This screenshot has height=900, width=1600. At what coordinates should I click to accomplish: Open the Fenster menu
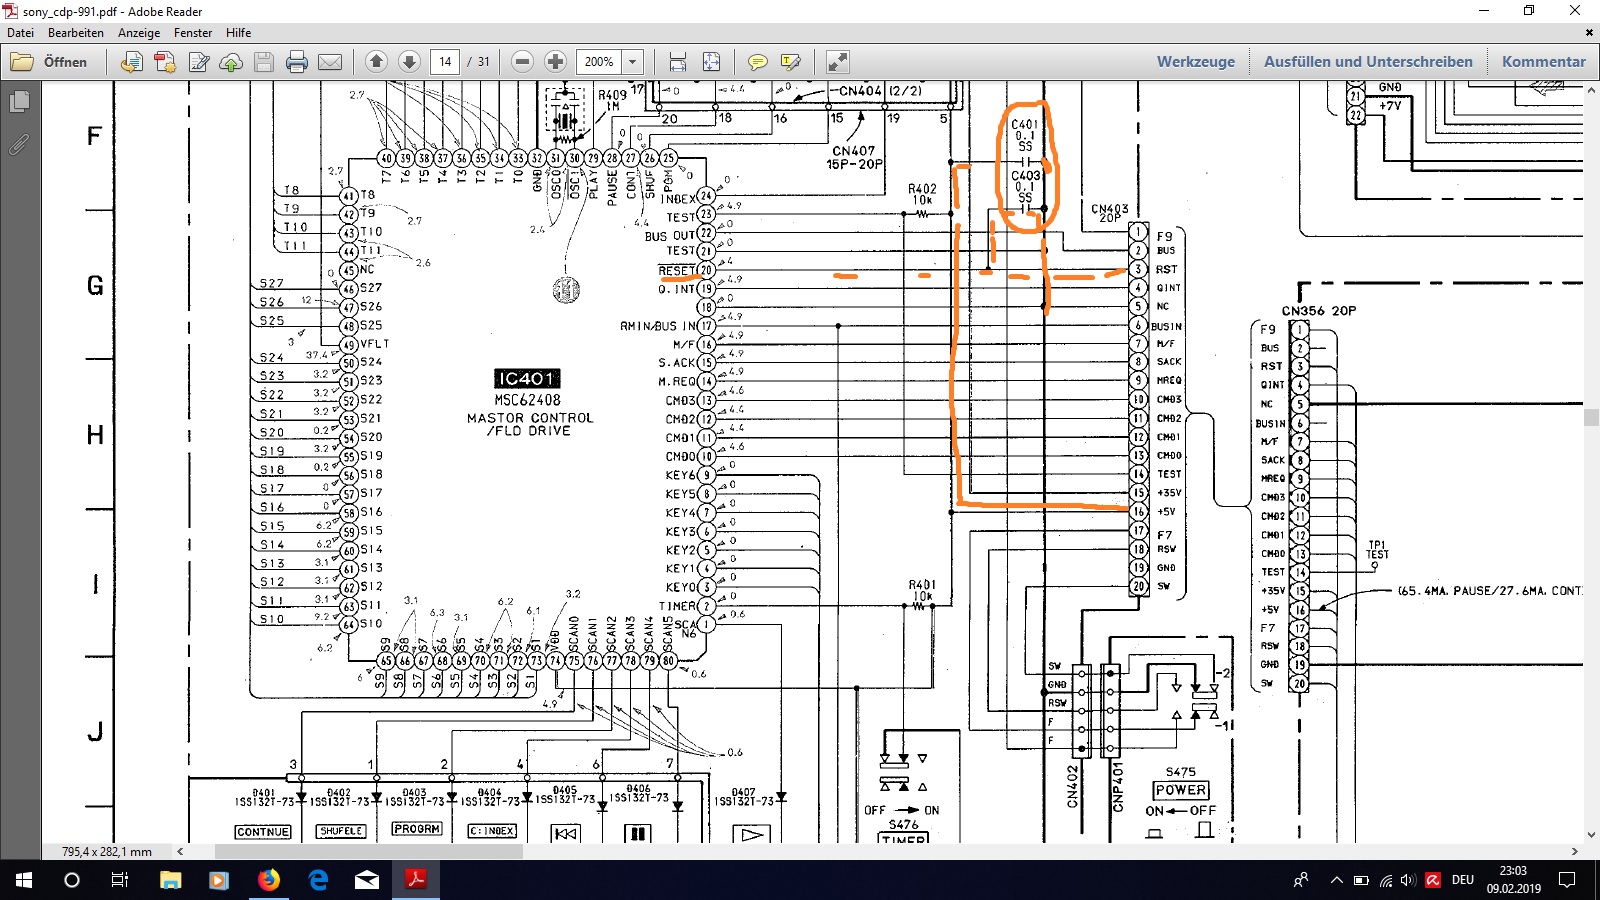193,33
